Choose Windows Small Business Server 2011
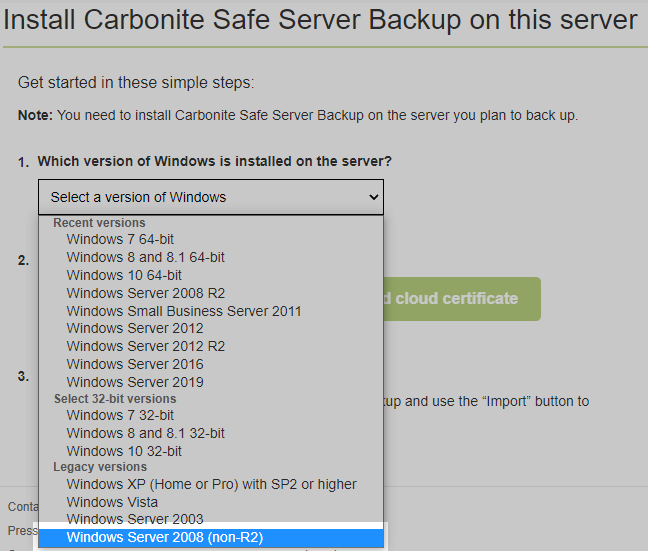The height and width of the screenshot is (551, 648). point(184,311)
